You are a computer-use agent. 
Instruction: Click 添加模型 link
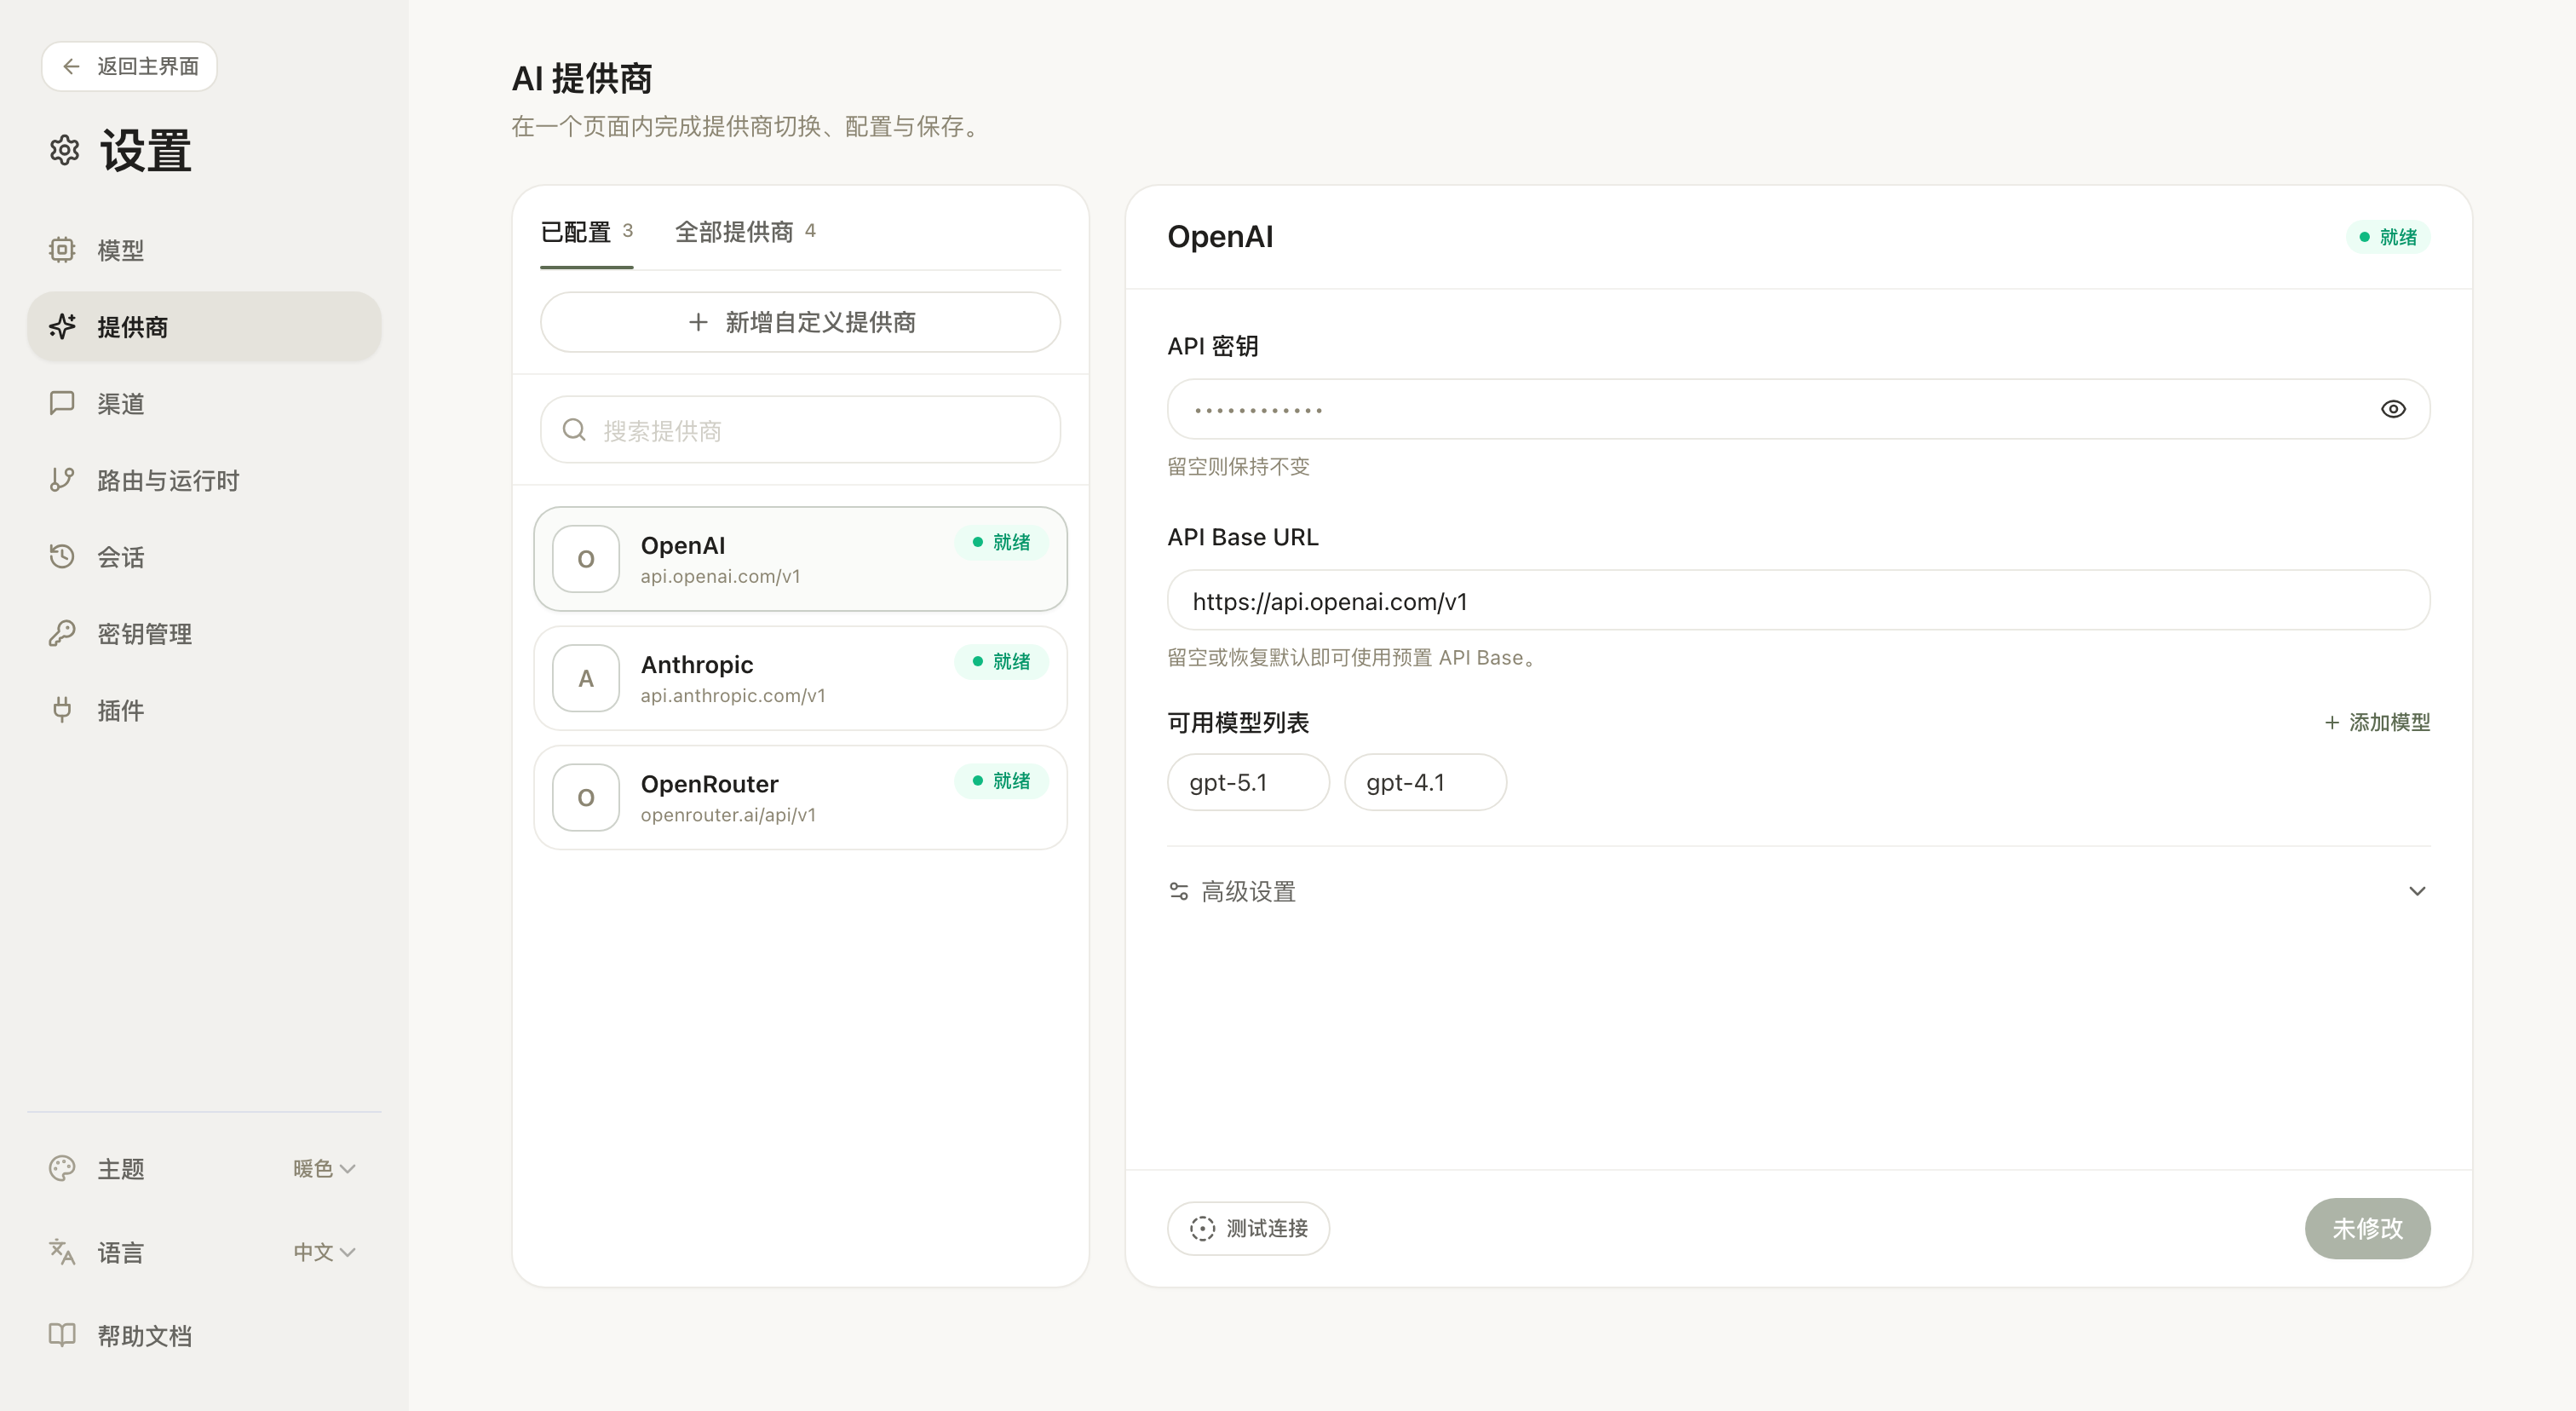coord(2377,722)
